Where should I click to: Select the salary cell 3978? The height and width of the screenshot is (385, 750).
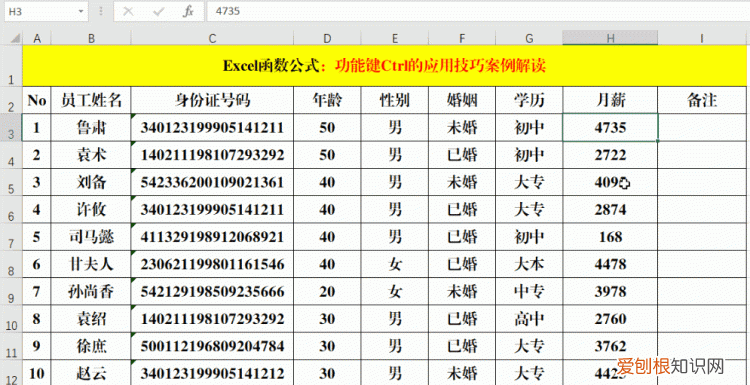click(610, 291)
